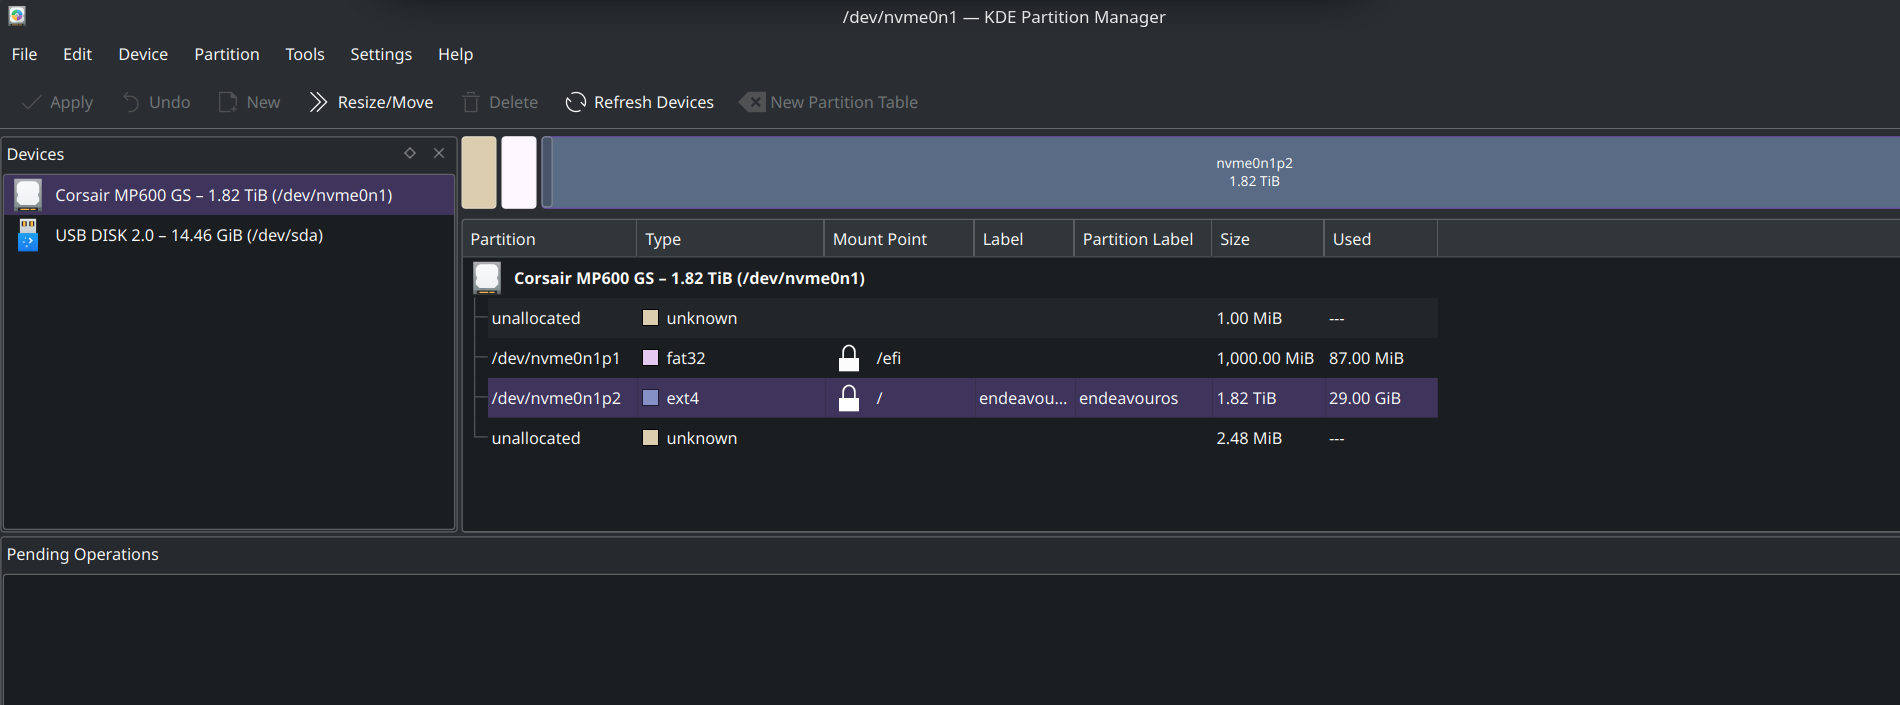Click the USB disk icon in Devices list
Viewport: 1900px width, 705px height.
coord(28,235)
